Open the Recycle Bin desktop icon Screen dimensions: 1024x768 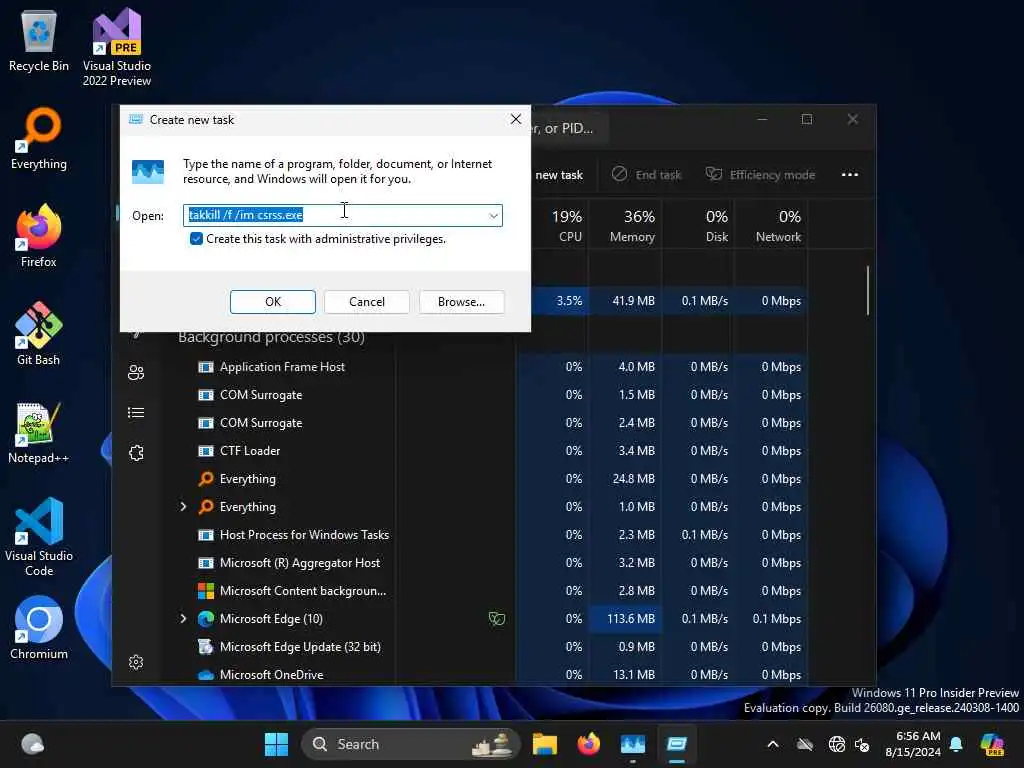coord(39,42)
